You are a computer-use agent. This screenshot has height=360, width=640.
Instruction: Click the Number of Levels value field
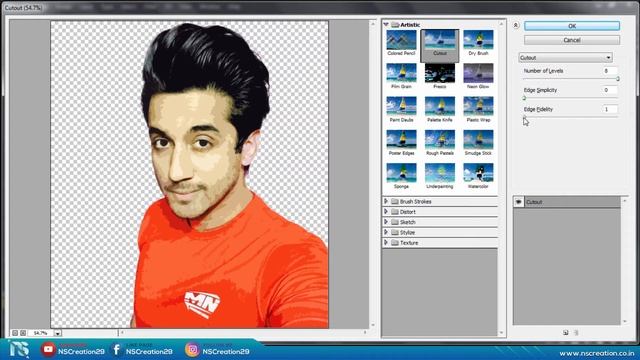(x=610, y=71)
